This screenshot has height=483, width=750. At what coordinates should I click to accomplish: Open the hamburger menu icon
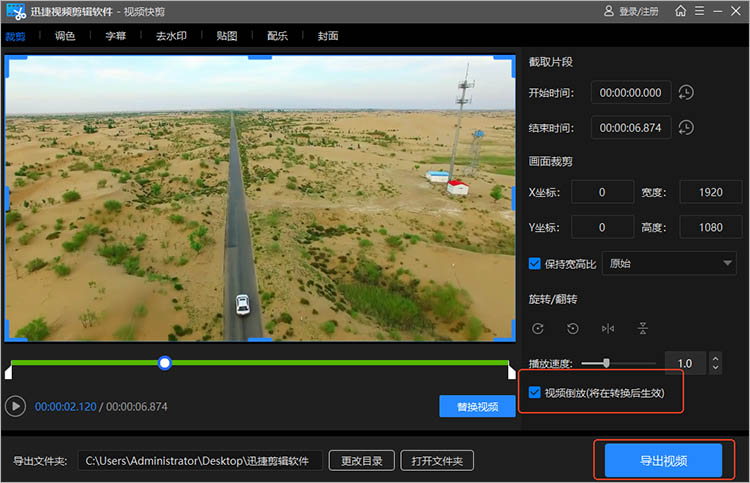click(699, 11)
